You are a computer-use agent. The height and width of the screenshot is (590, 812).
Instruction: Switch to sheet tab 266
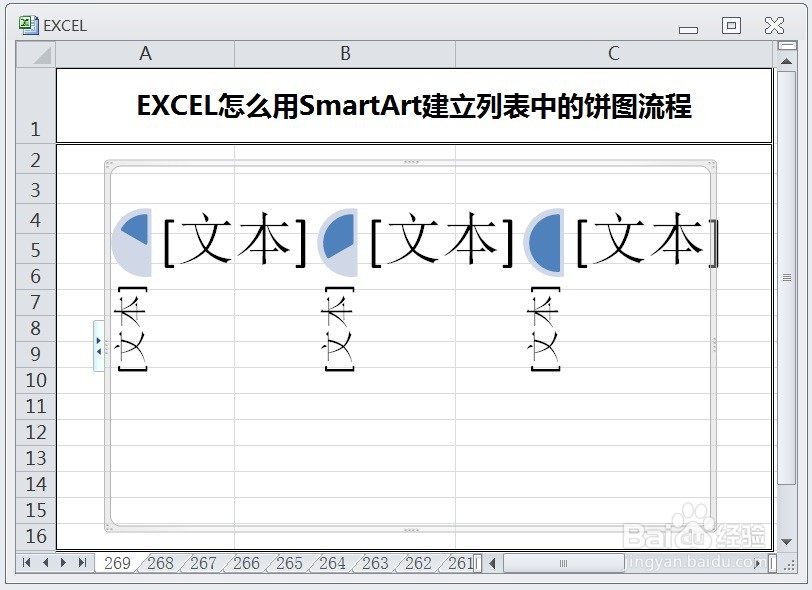(246, 563)
